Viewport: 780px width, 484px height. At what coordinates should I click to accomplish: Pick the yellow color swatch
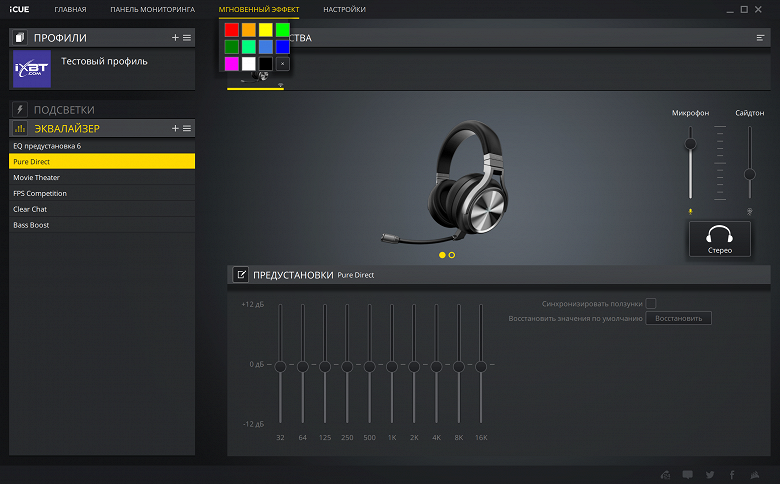pyautogui.click(x=266, y=30)
